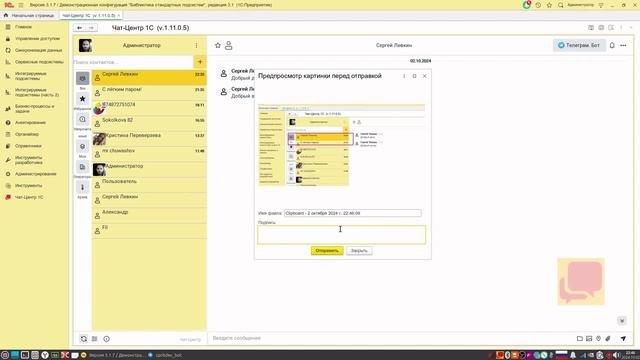Image resolution: width=640 pixels, height=360 pixels.
Task: Click Отправить button in preview dialog
Action: (327, 251)
